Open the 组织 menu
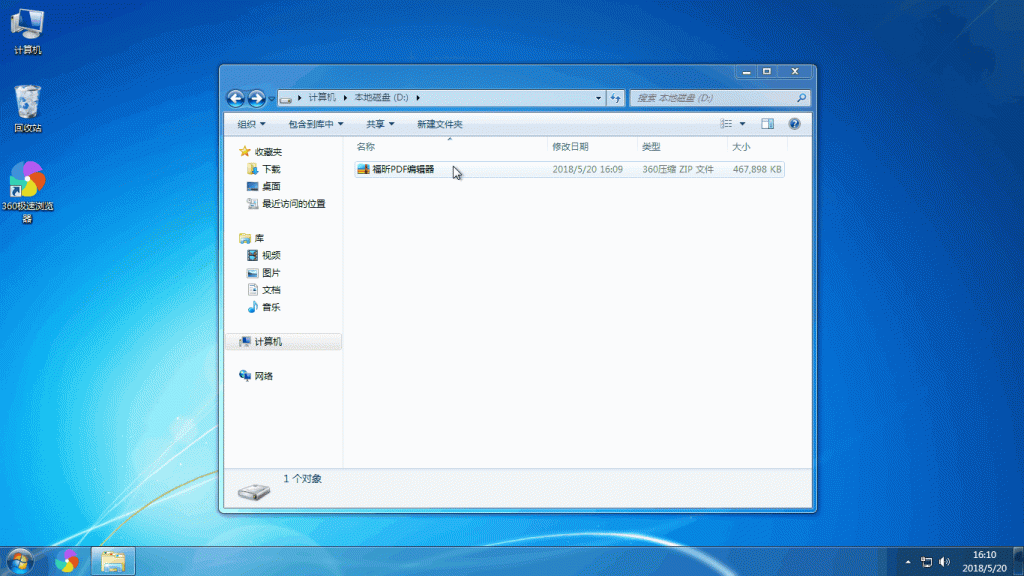 pyautogui.click(x=251, y=124)
